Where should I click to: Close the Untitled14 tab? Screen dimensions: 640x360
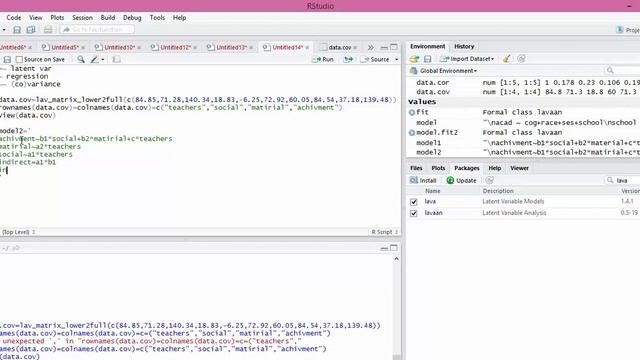point(307,48)
